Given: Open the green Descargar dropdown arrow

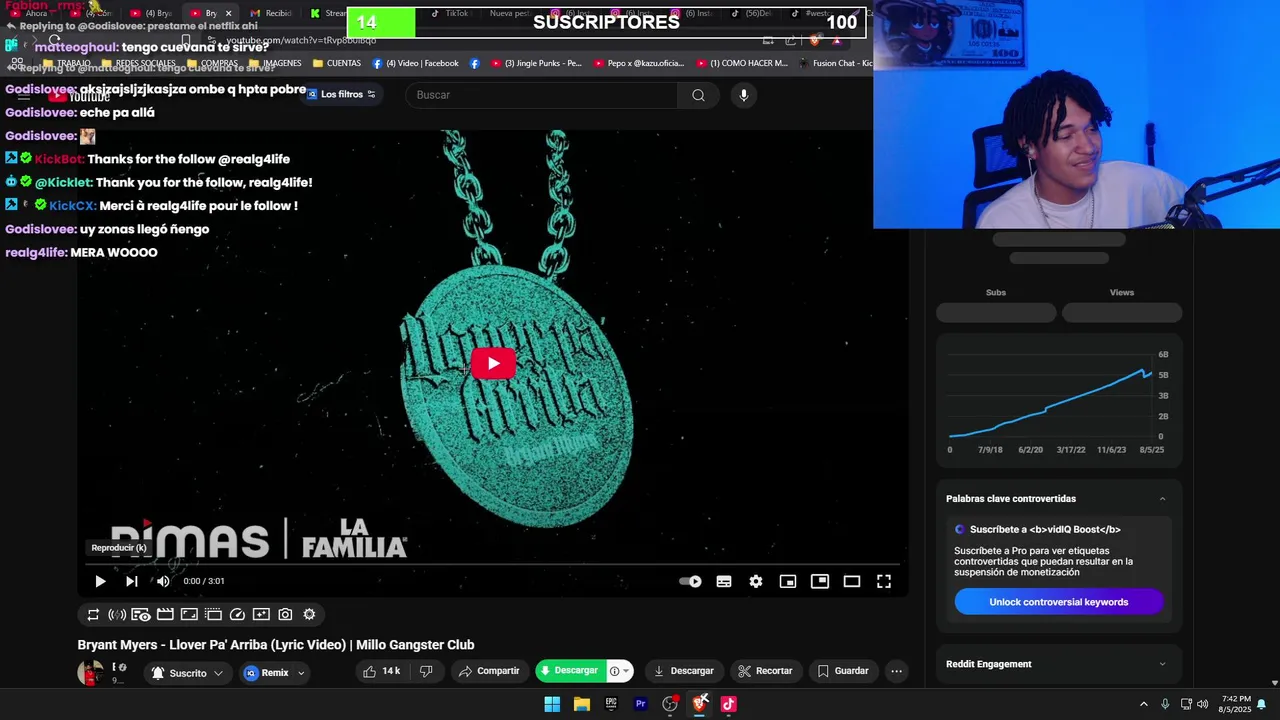Looking at the screenshot, I should click(626, 671).
